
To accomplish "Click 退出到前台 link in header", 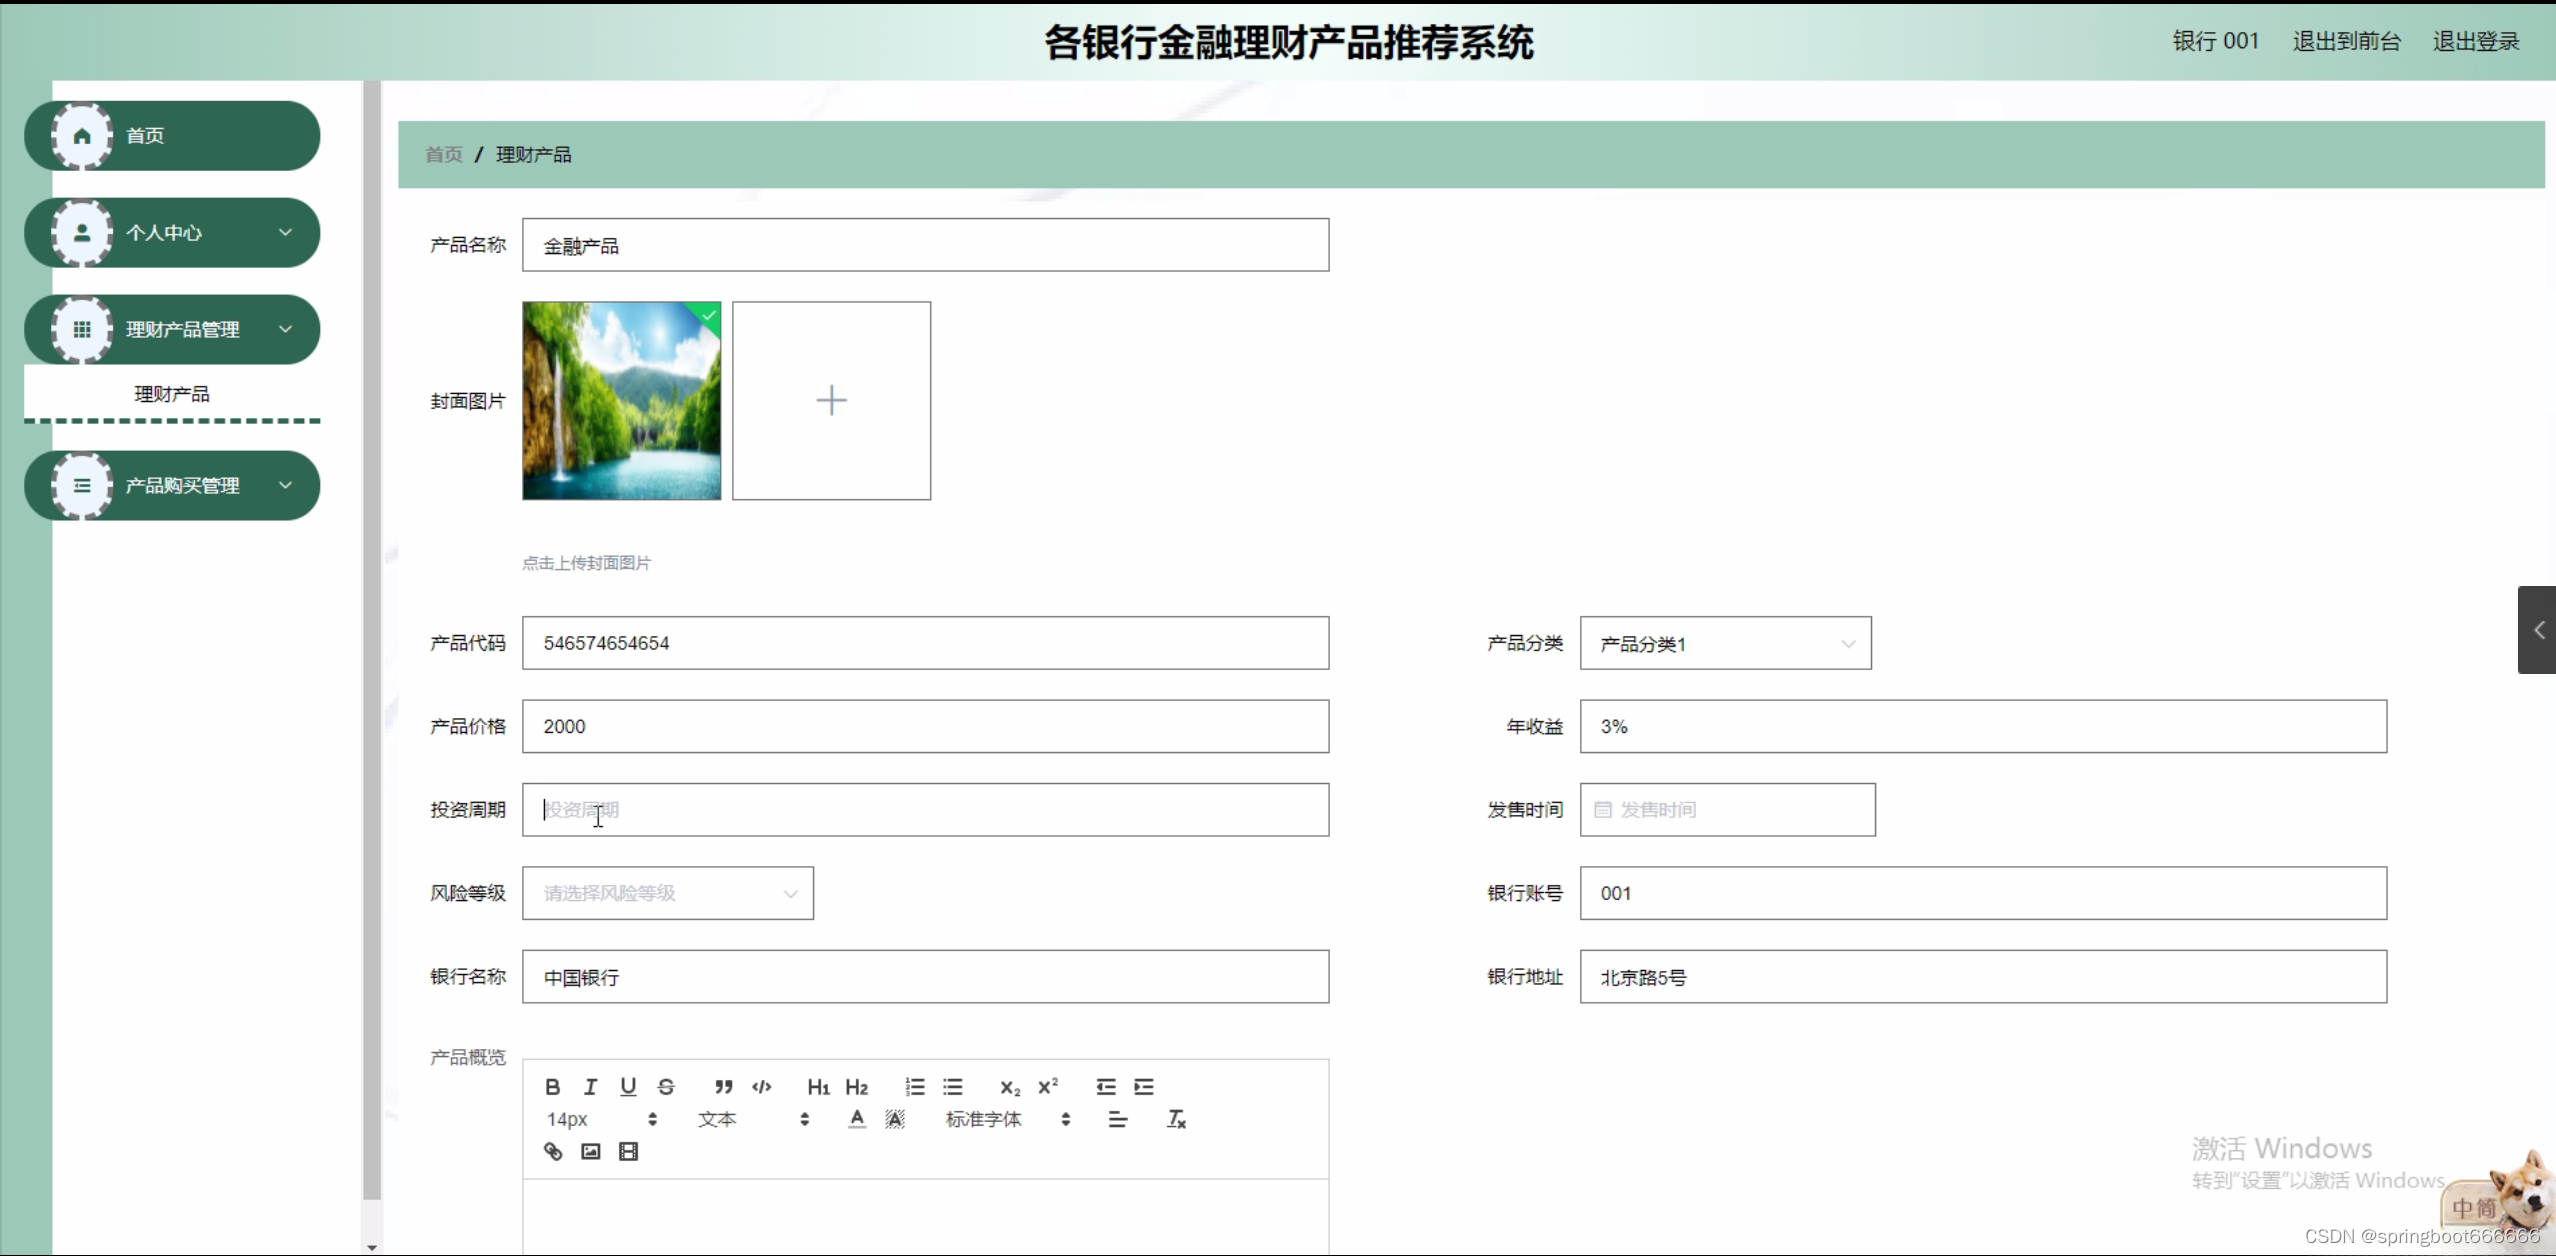I will tap(2346, 41).
